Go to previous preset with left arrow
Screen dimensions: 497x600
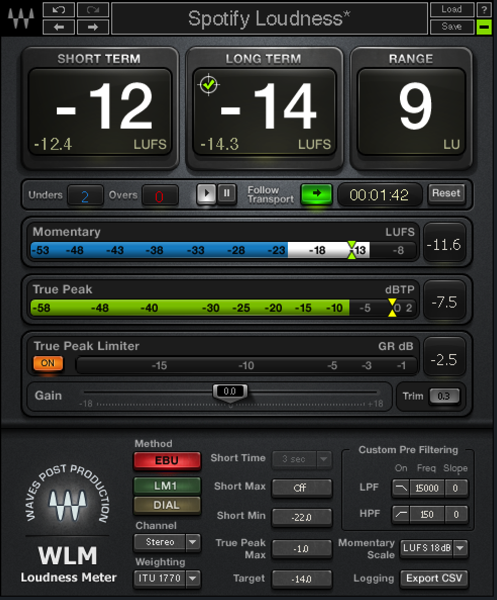point(59,27)
